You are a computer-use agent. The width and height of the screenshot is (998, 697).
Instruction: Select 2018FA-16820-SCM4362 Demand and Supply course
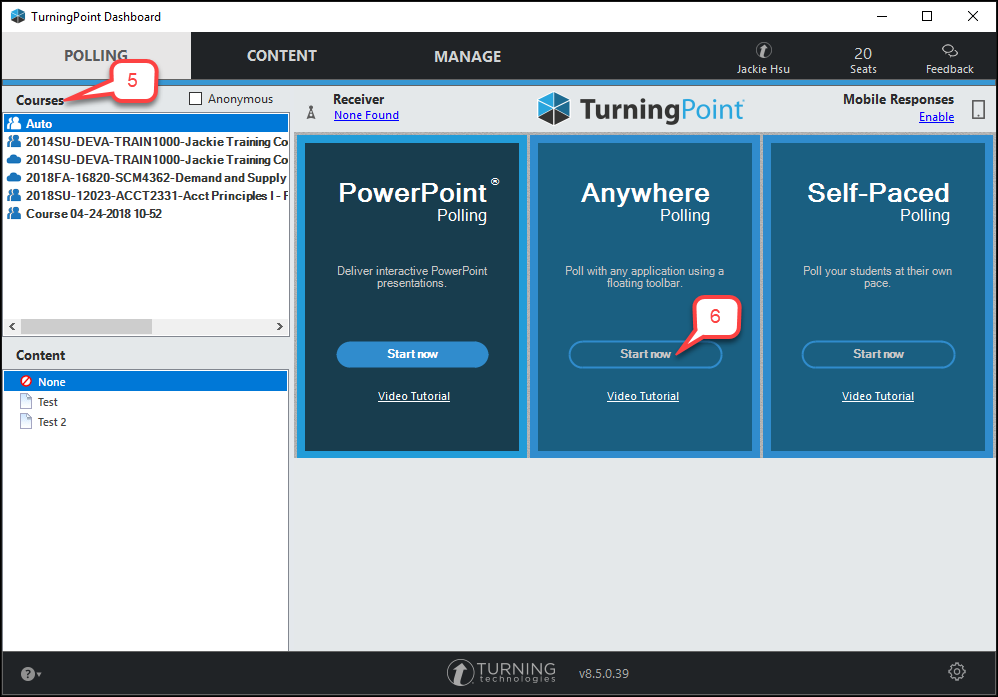tap(146, 178)
